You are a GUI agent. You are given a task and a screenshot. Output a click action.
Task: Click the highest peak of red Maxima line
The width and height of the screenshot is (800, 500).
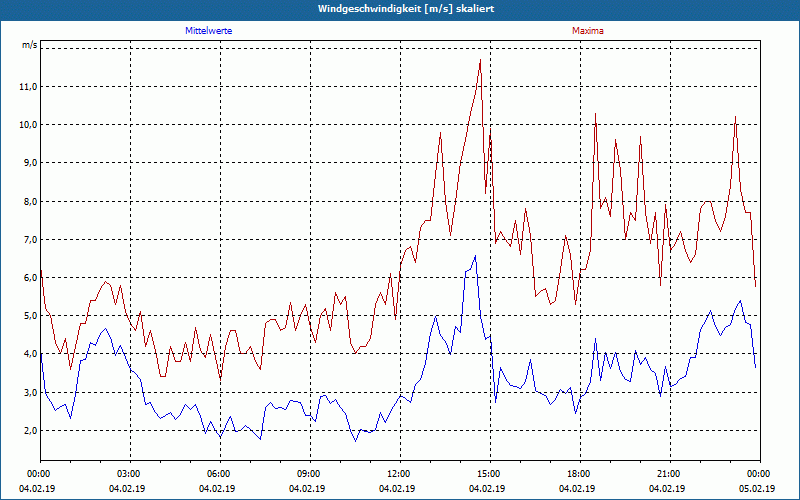pos(480,60)
